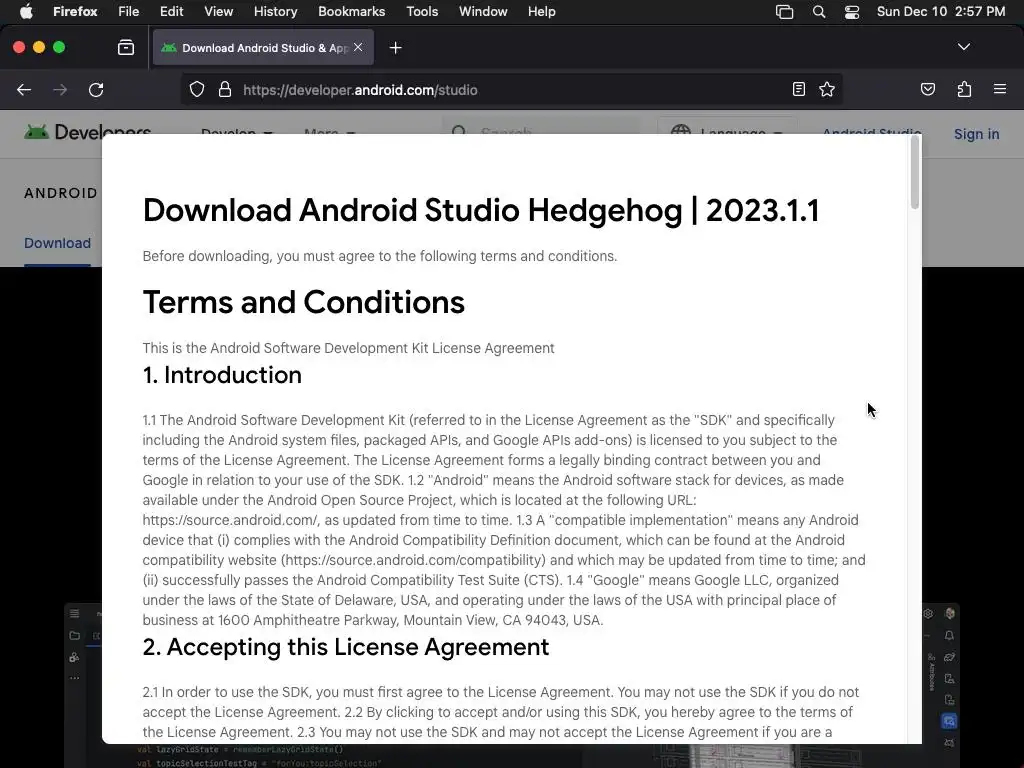Go back with the browser back arrow

(x=24, y=89)
